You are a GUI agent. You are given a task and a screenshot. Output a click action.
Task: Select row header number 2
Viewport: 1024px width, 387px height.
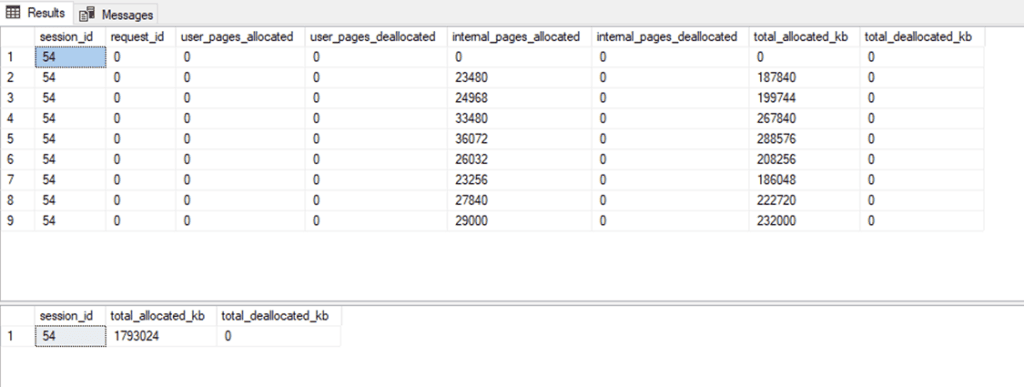coord(18,78)
